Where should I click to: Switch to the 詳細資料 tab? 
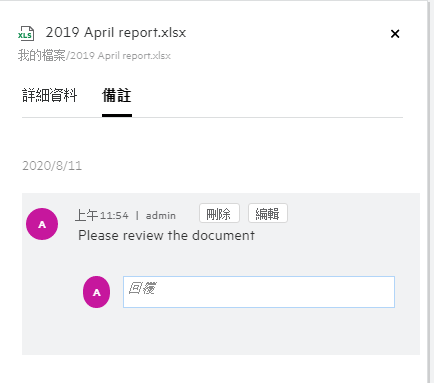(x=50, y=95)
